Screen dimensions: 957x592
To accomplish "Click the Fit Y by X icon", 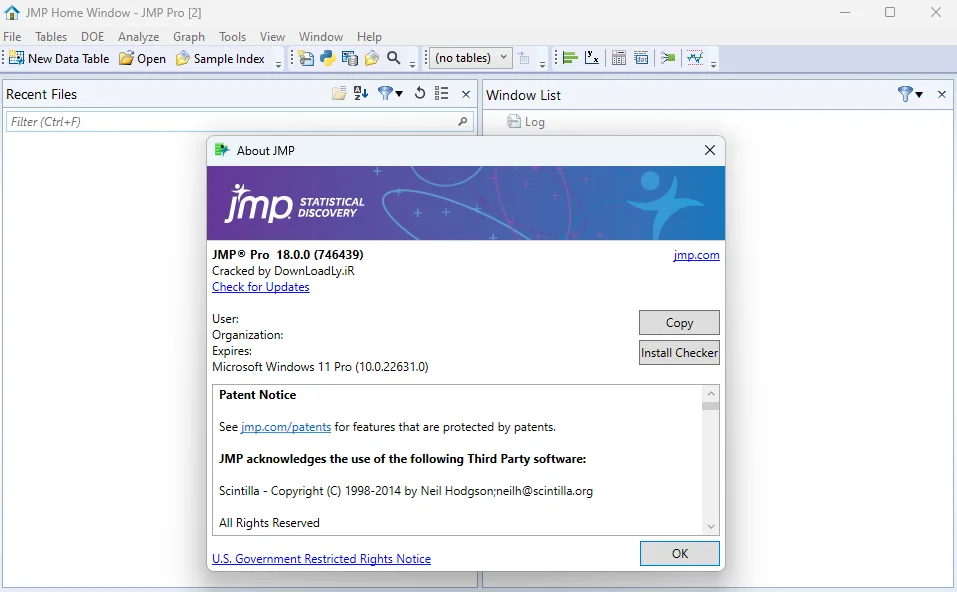I will (592, 58).
